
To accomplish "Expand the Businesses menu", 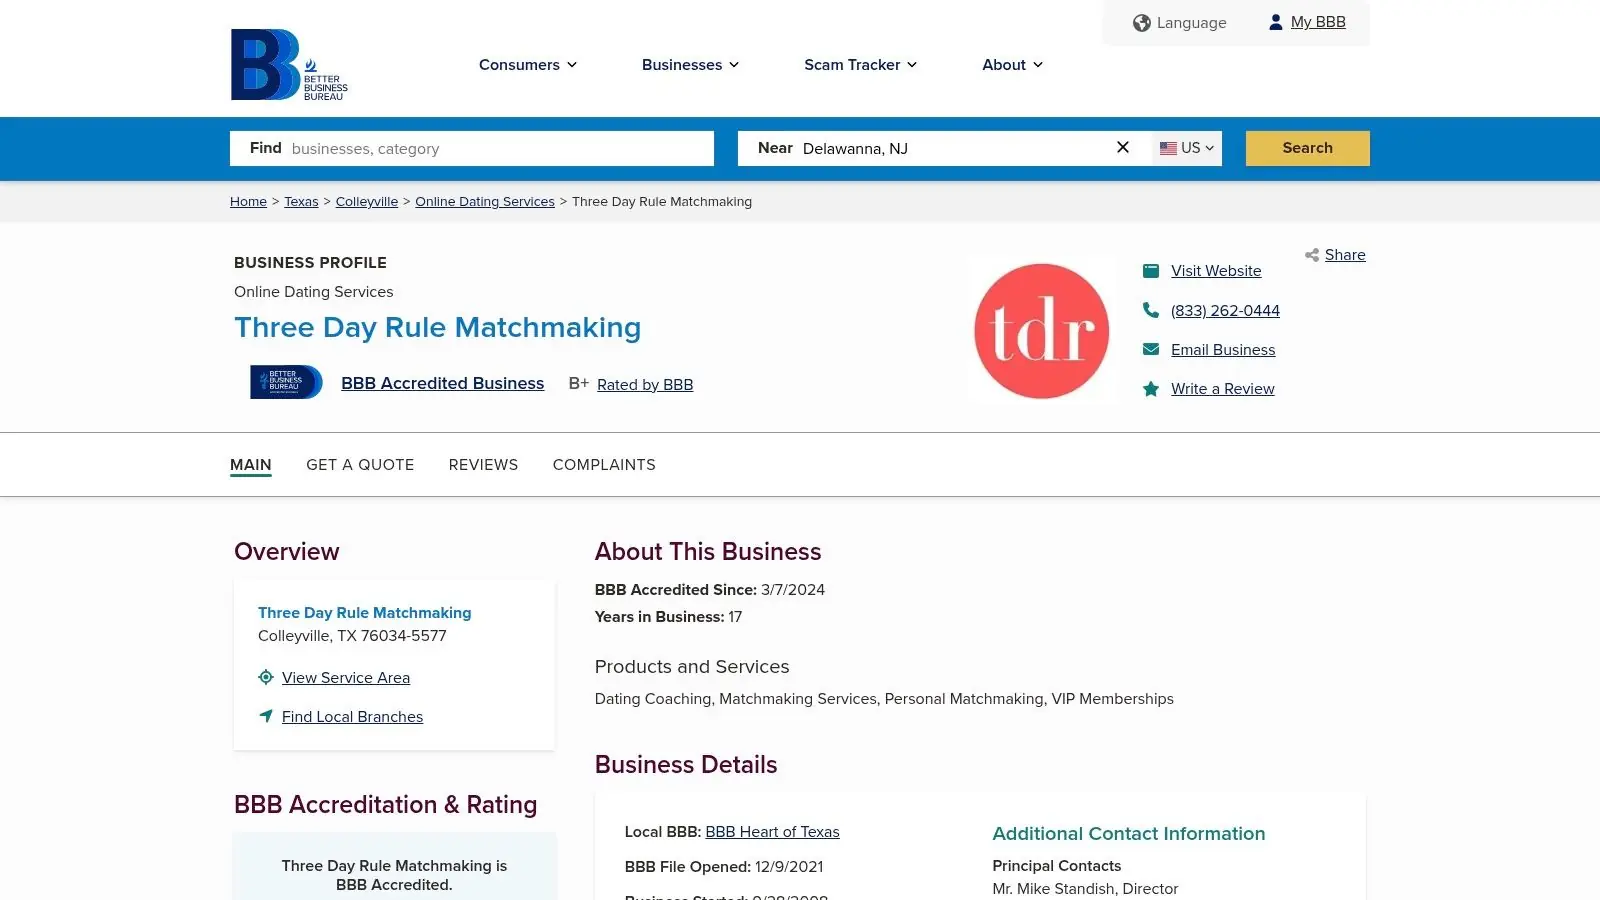I will (690, 65).
